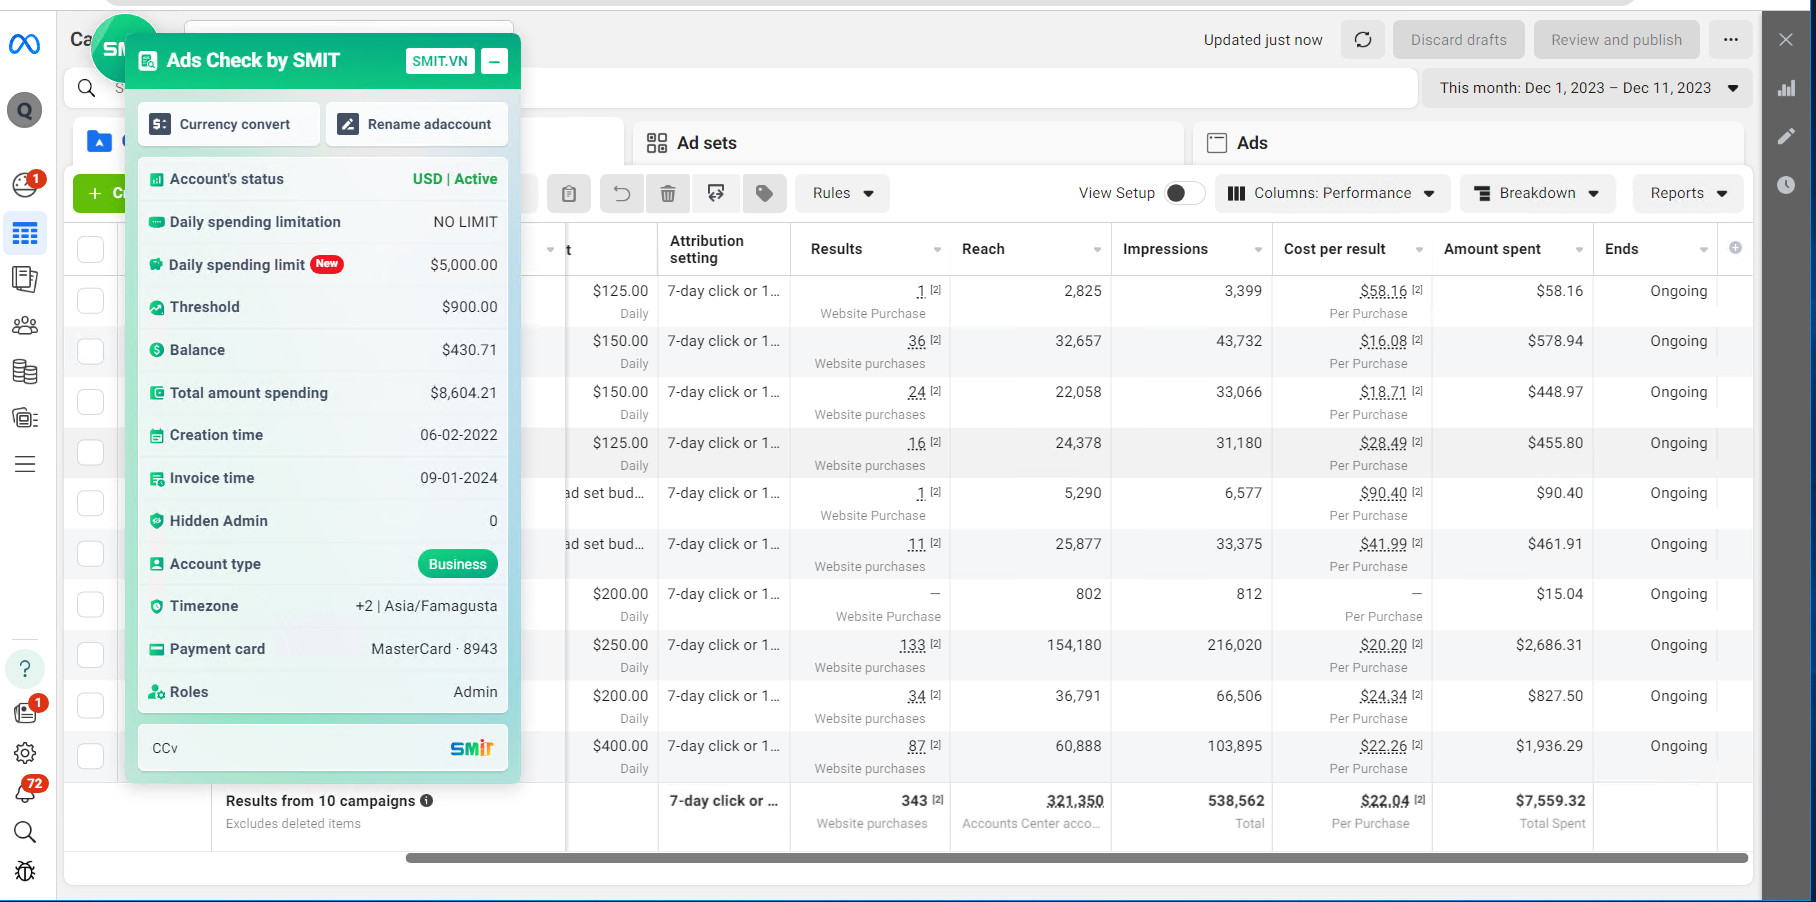Open the sidebar Search magnifier icon

[x=25, y=832]
